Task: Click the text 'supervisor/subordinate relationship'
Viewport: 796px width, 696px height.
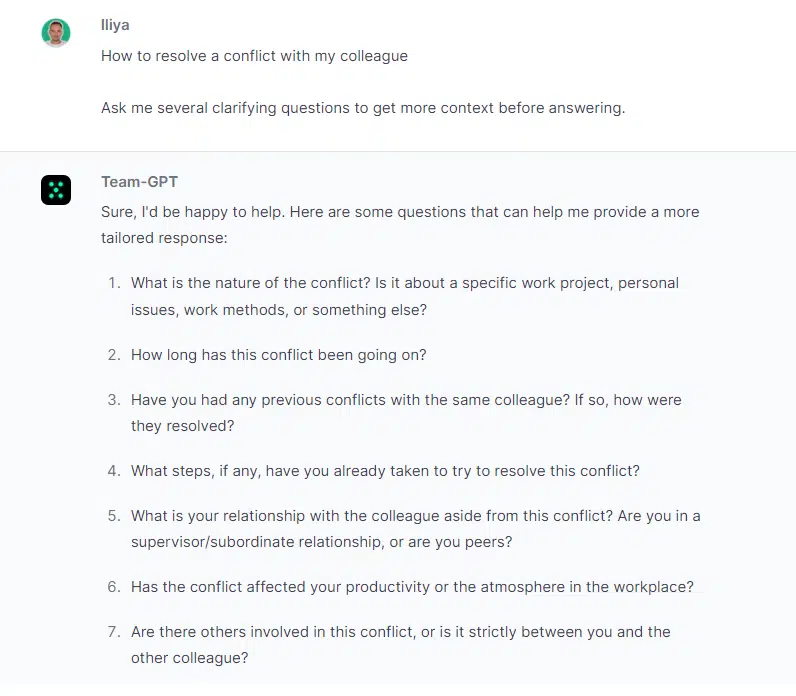Action: (x=257, y=542)
